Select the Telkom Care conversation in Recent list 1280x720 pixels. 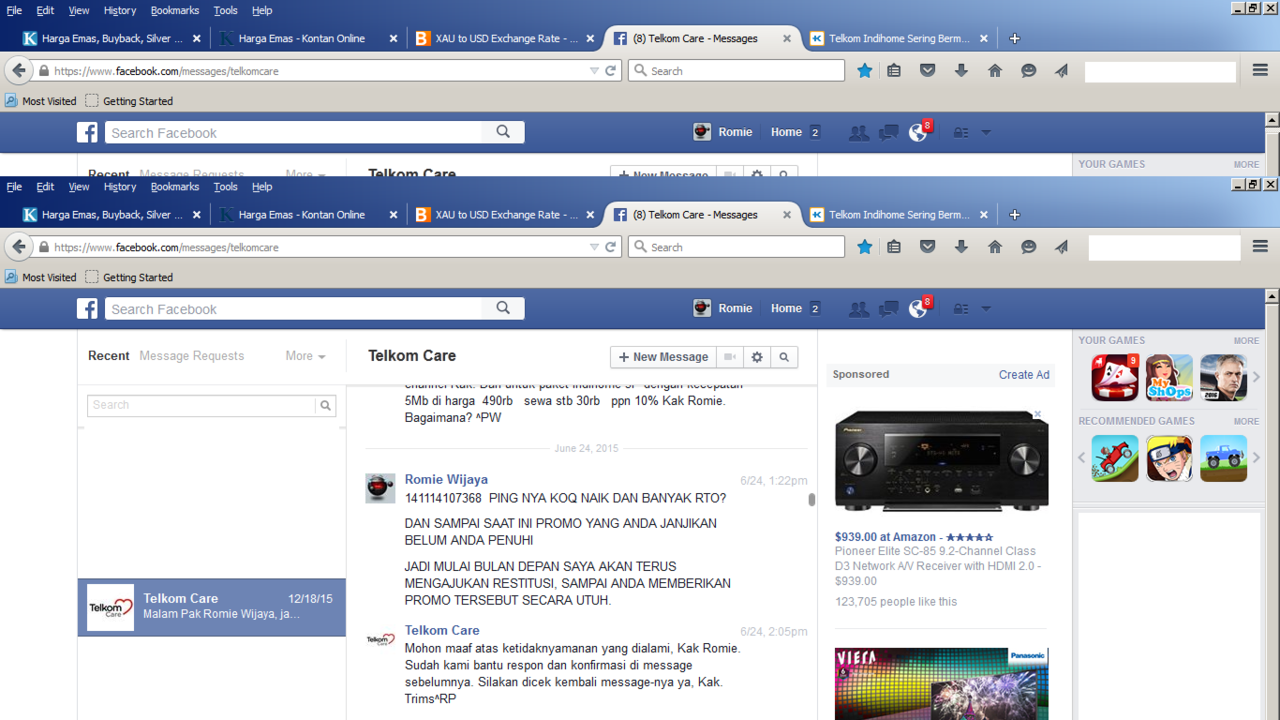(x=212, y=607)
